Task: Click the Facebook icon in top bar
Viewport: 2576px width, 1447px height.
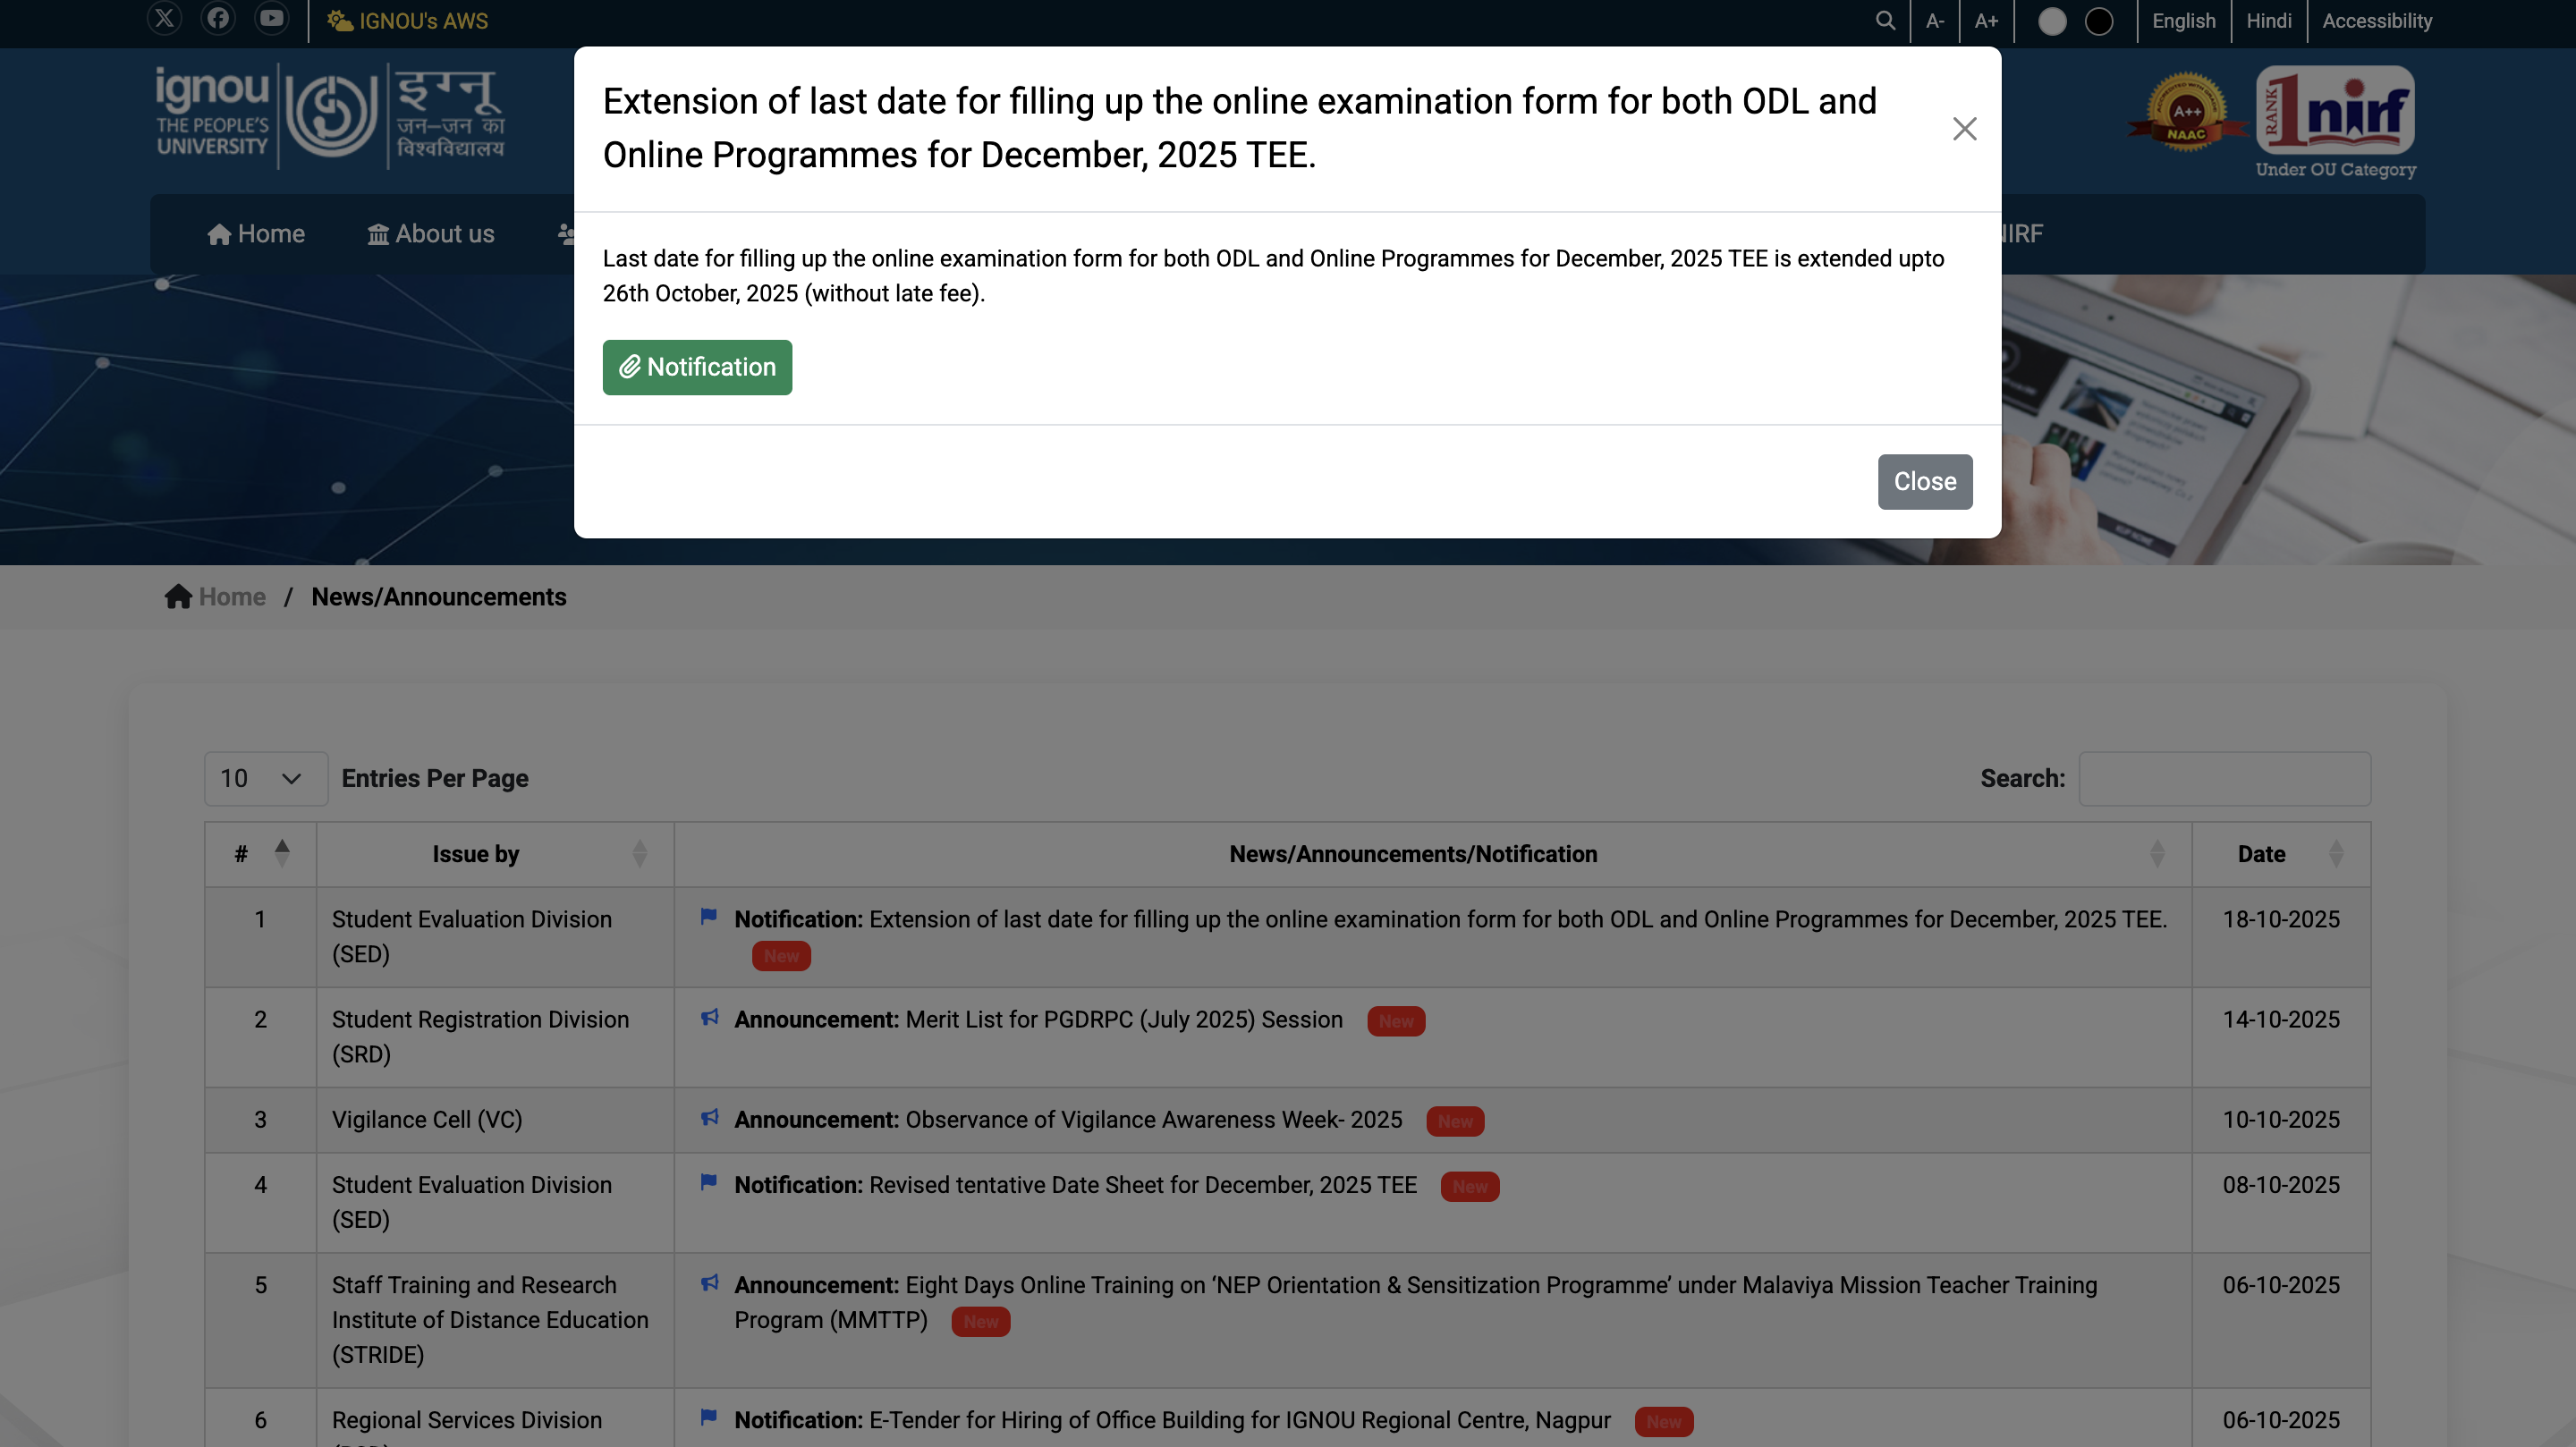Action: (x=218, y=19)
